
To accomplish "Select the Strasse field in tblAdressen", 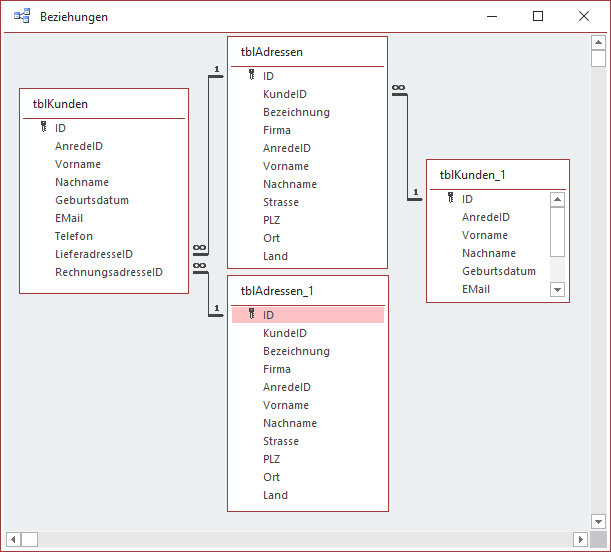I will (280, 202).
